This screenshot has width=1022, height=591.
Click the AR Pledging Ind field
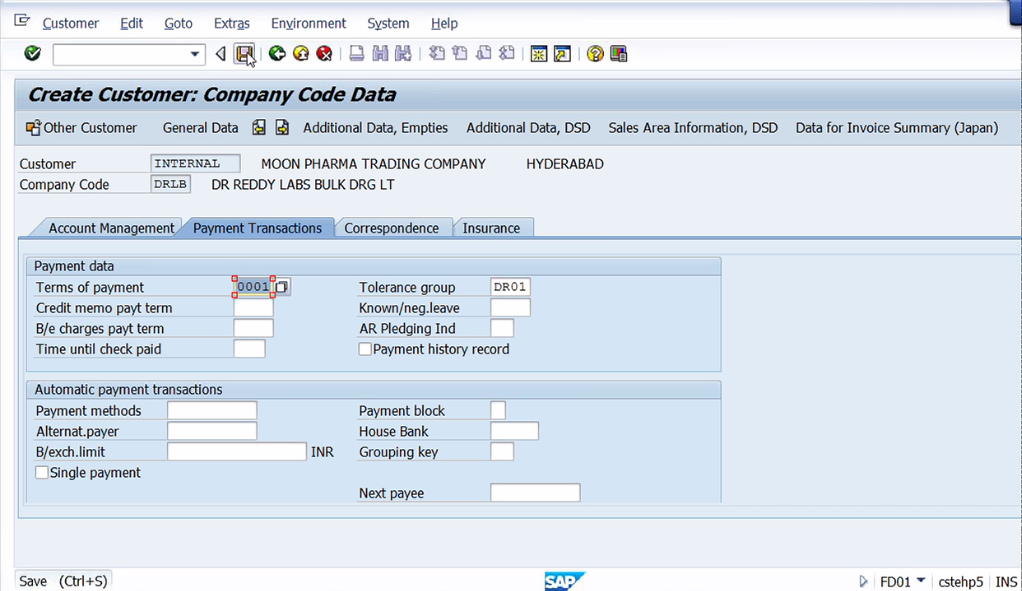coord(502,328)
